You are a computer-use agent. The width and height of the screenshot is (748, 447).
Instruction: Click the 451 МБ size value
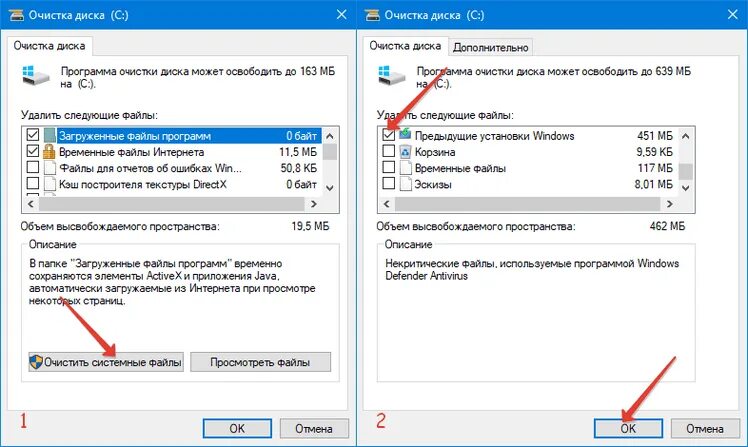tap(654, 136)
